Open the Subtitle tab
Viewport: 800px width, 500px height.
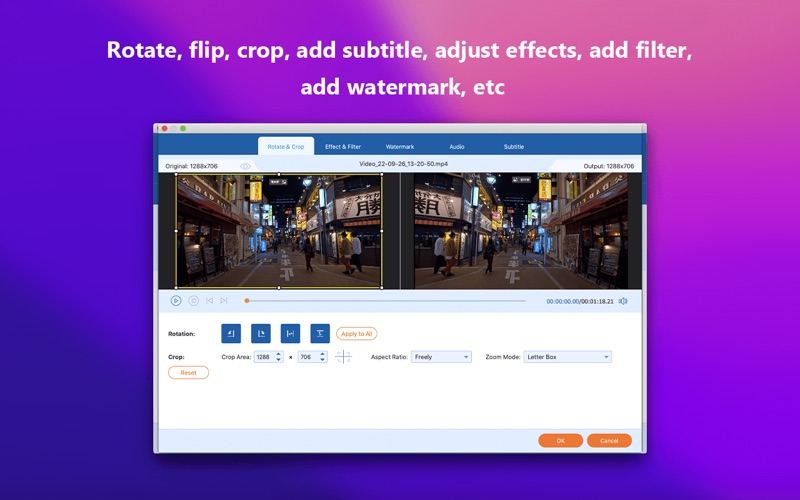[x=514, y=146]
